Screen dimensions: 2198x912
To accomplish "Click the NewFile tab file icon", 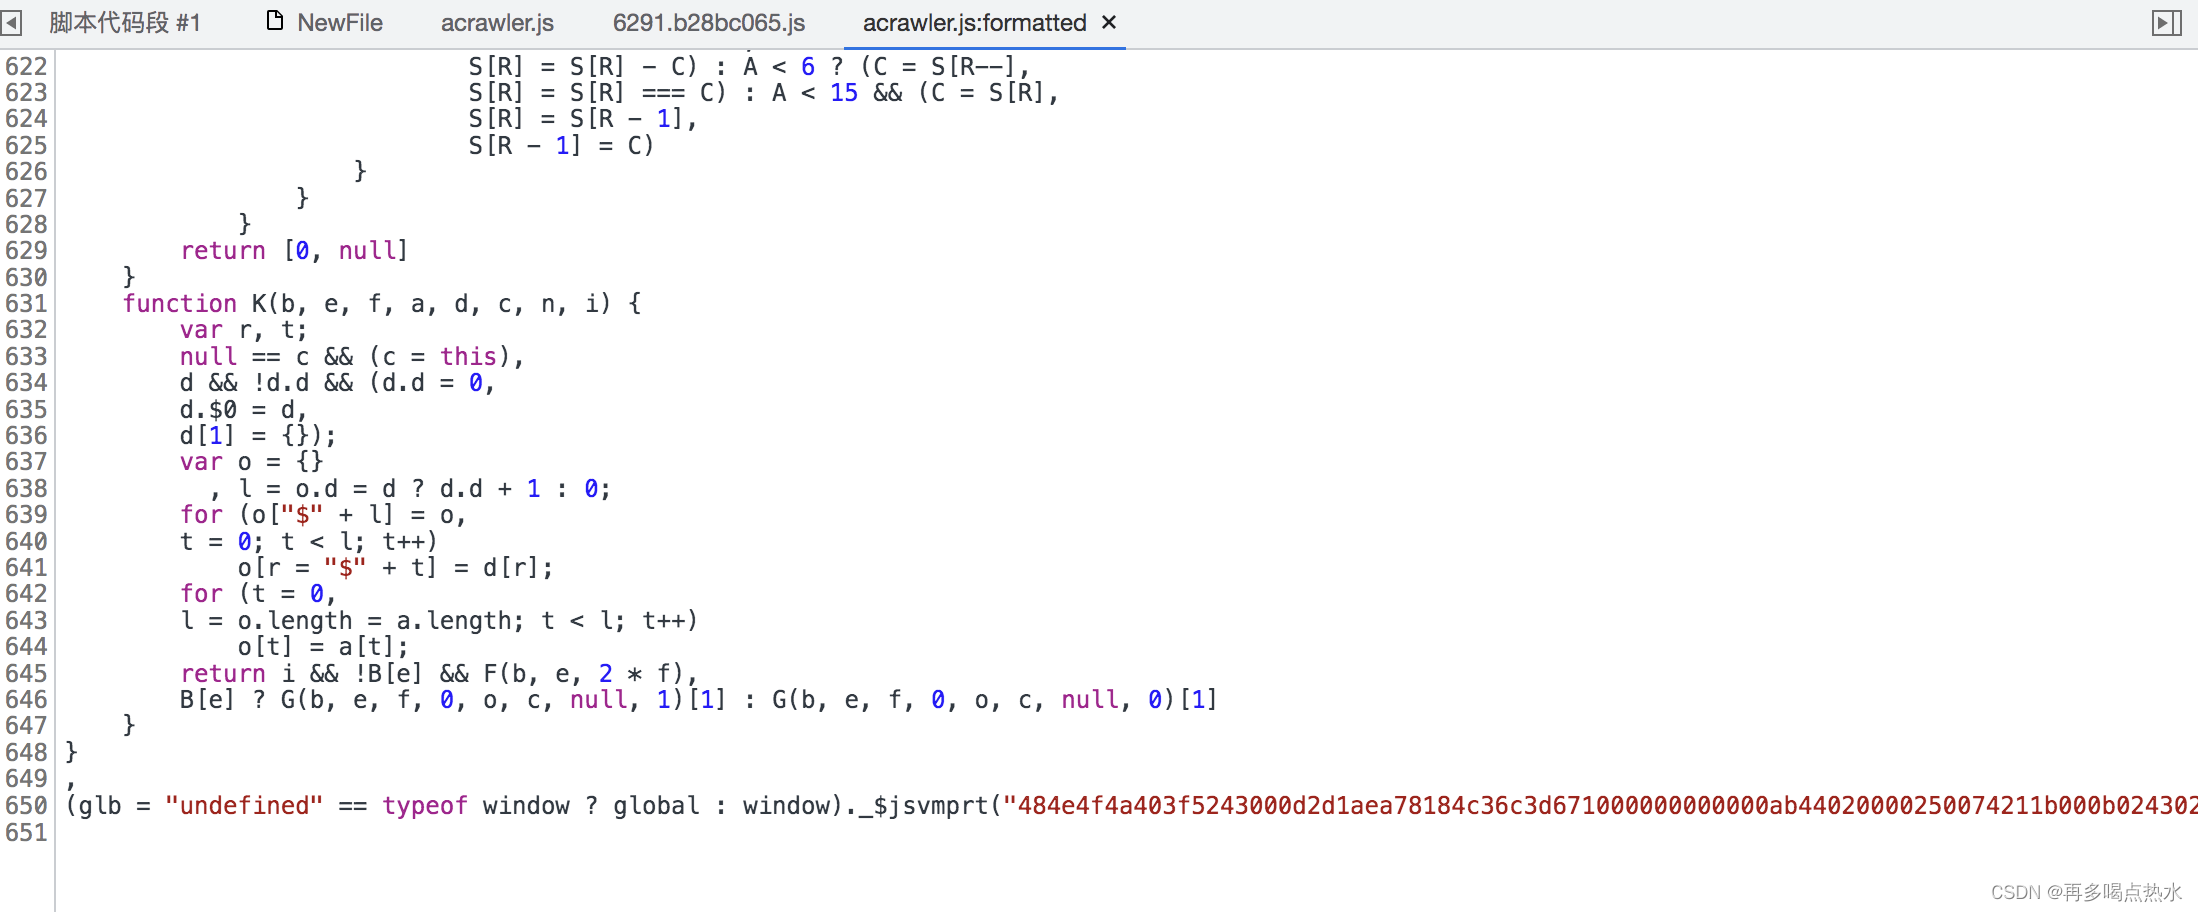I will pos(275,21).
